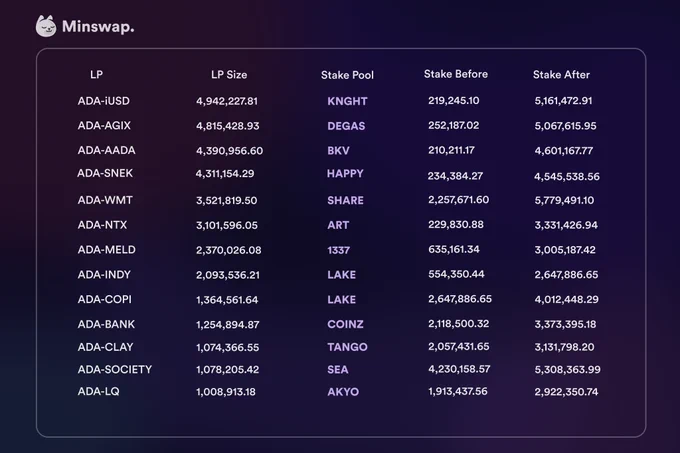Click the Minswap cat logo icon
This screenshot has height=453, width=680.
tap(46, 26)
